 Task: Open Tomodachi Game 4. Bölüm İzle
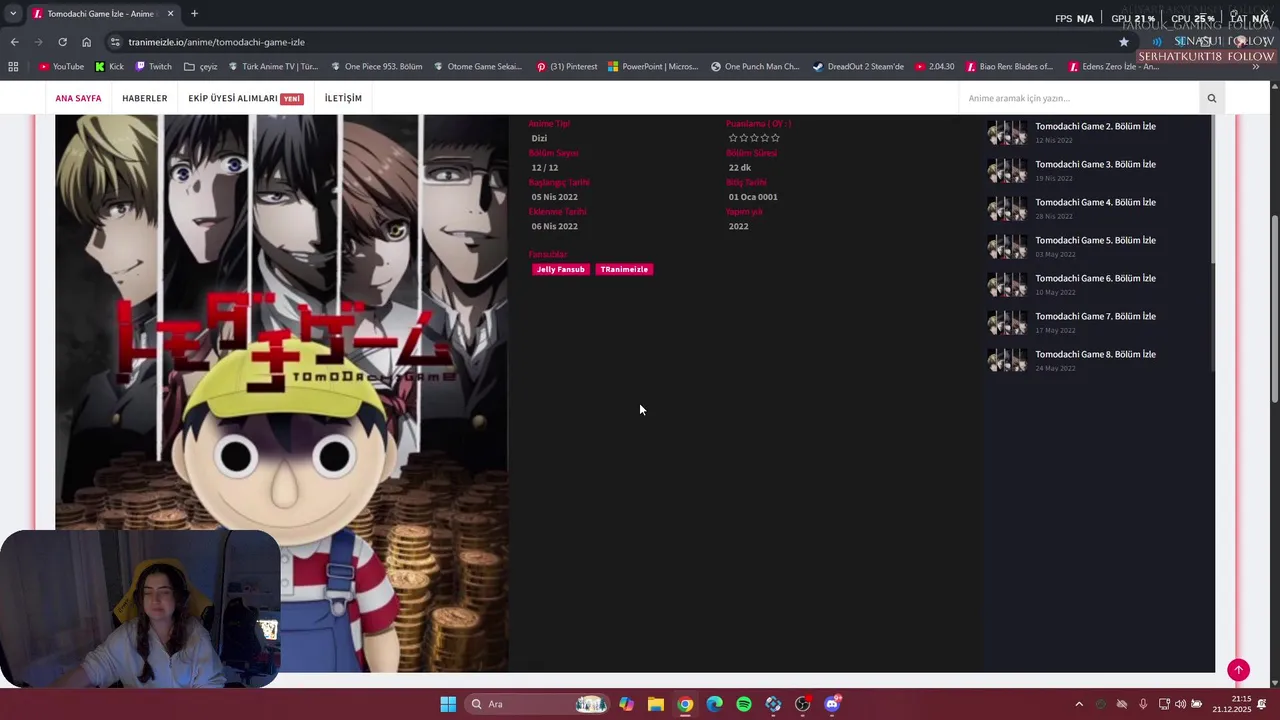click(1095, 202)
